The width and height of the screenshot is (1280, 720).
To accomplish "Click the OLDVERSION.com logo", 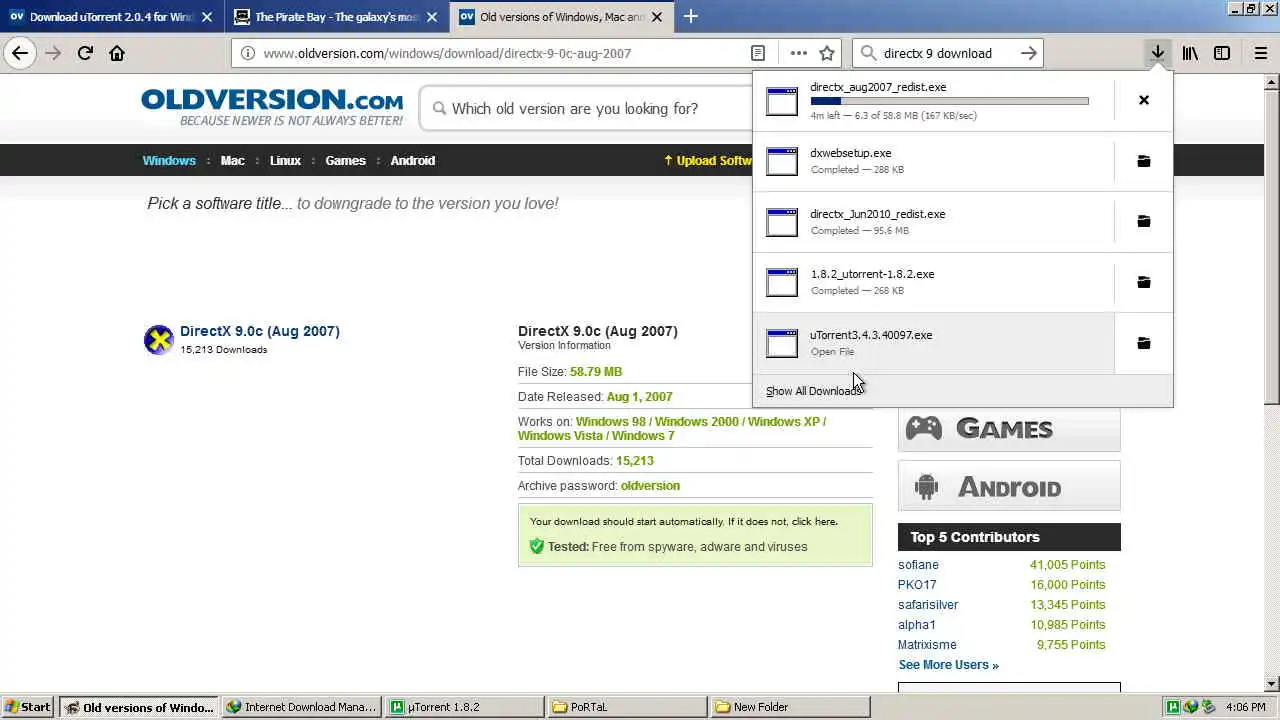I will tap(272, 107).
